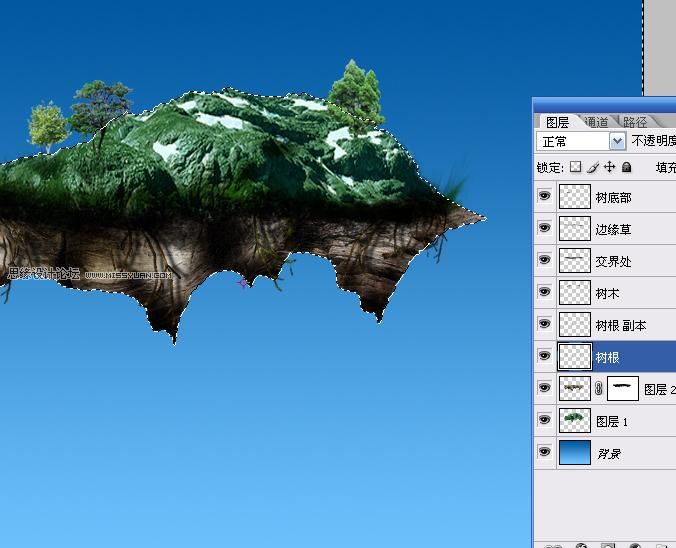The image size is (676, 548).
Task: Select the layer named 图层 2
Action: 660,389
